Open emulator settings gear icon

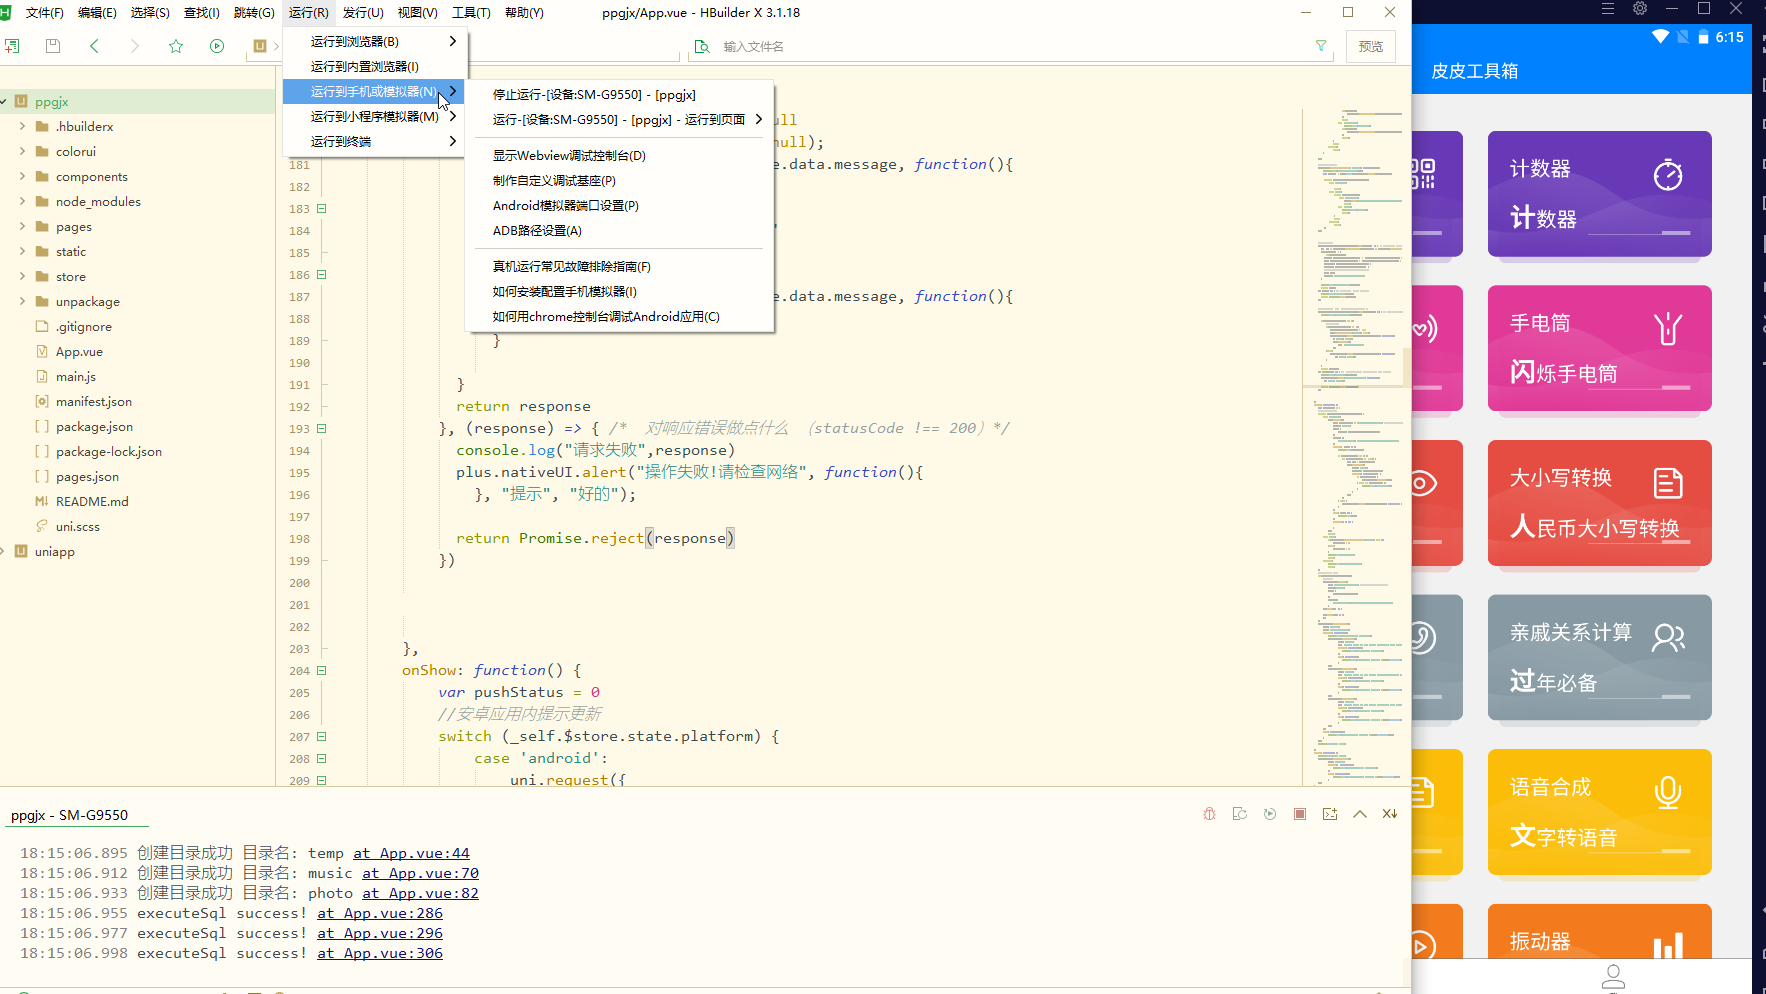pyautogui.click(x=1640, y=9)
